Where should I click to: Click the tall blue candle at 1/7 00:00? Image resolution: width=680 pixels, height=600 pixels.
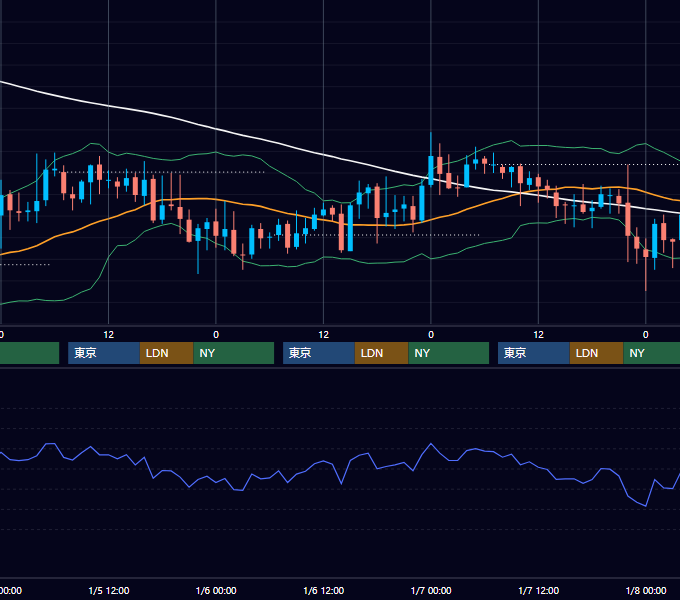pyautogui.click(x=431, y=170)
